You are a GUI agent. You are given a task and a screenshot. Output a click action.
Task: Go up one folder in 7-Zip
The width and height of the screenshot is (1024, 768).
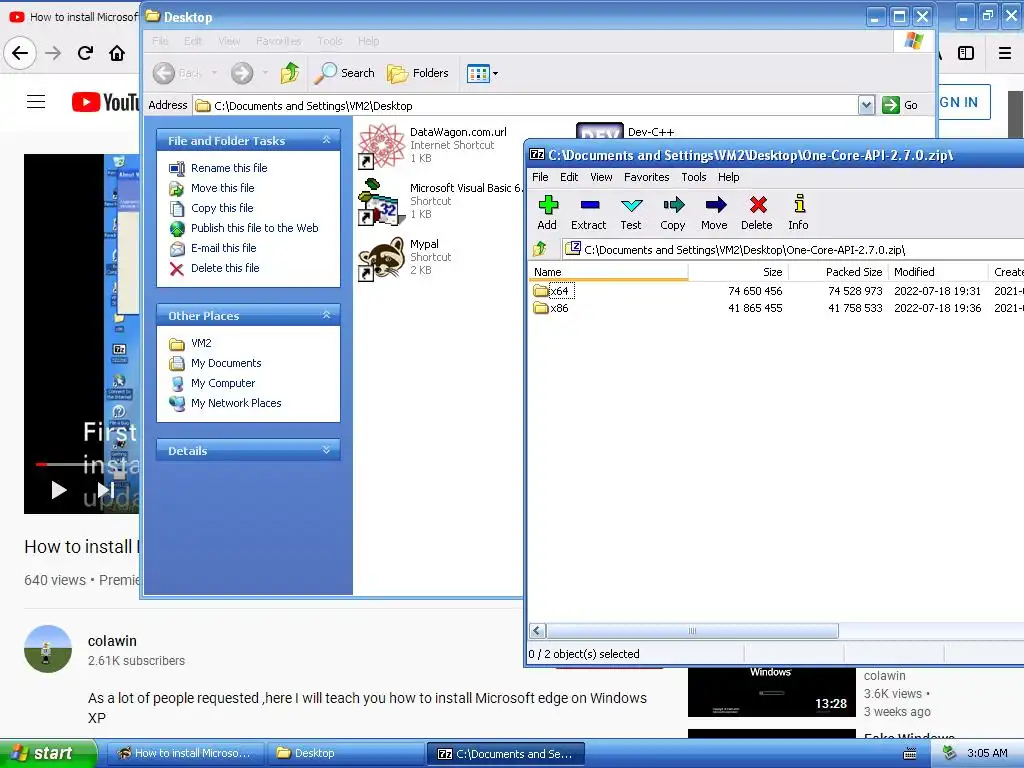[x=540, y=249]
